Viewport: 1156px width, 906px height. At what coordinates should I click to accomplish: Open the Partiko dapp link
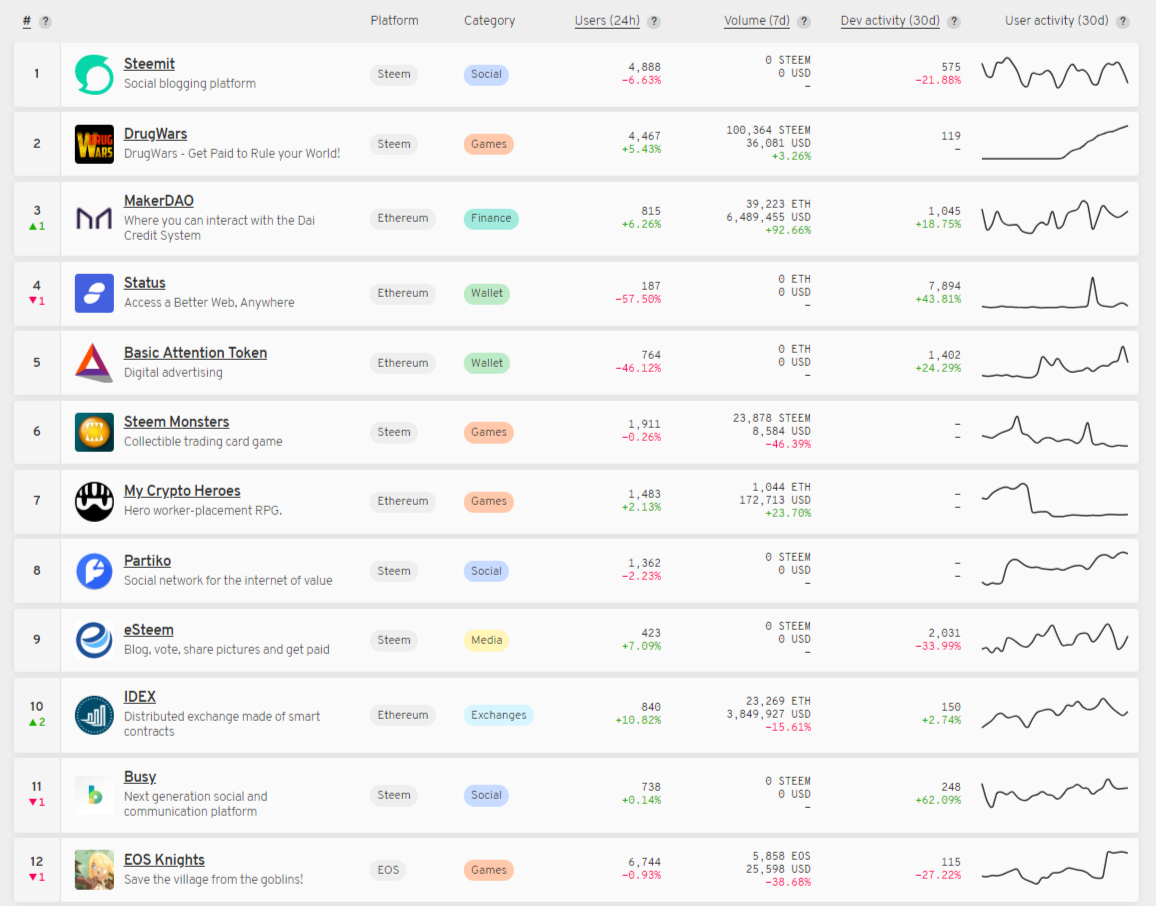[x=147, y=561]
